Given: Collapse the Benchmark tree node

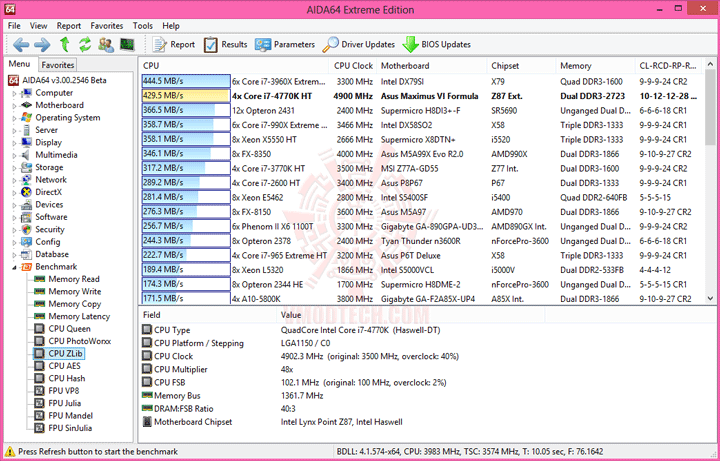Looking at the screenshot, I should coord(14,267).
